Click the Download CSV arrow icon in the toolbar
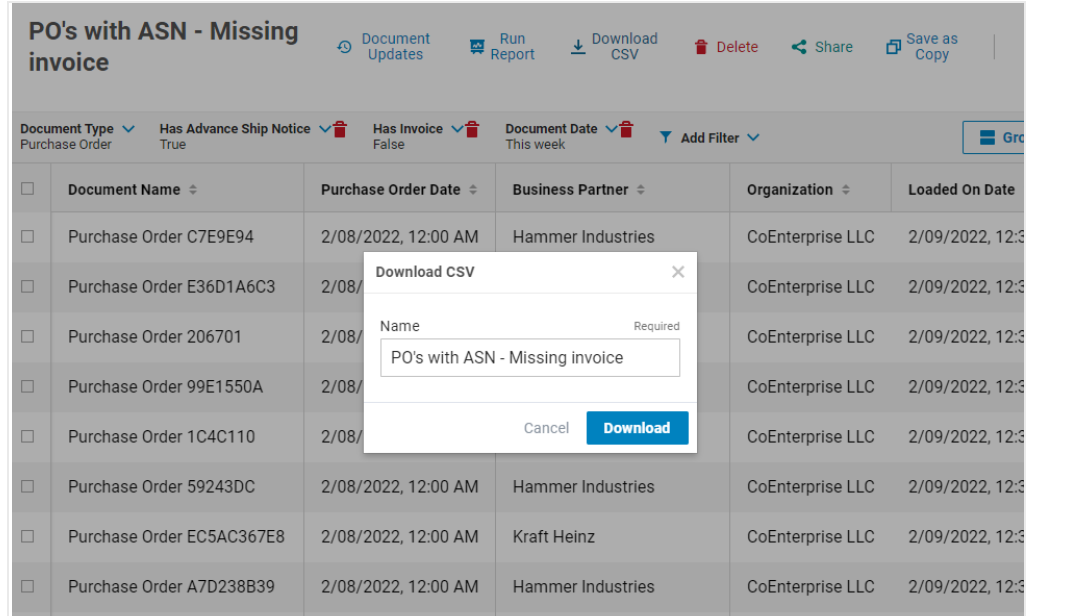This screenshot has width=1088, height=616. click(x=578, y=47)
